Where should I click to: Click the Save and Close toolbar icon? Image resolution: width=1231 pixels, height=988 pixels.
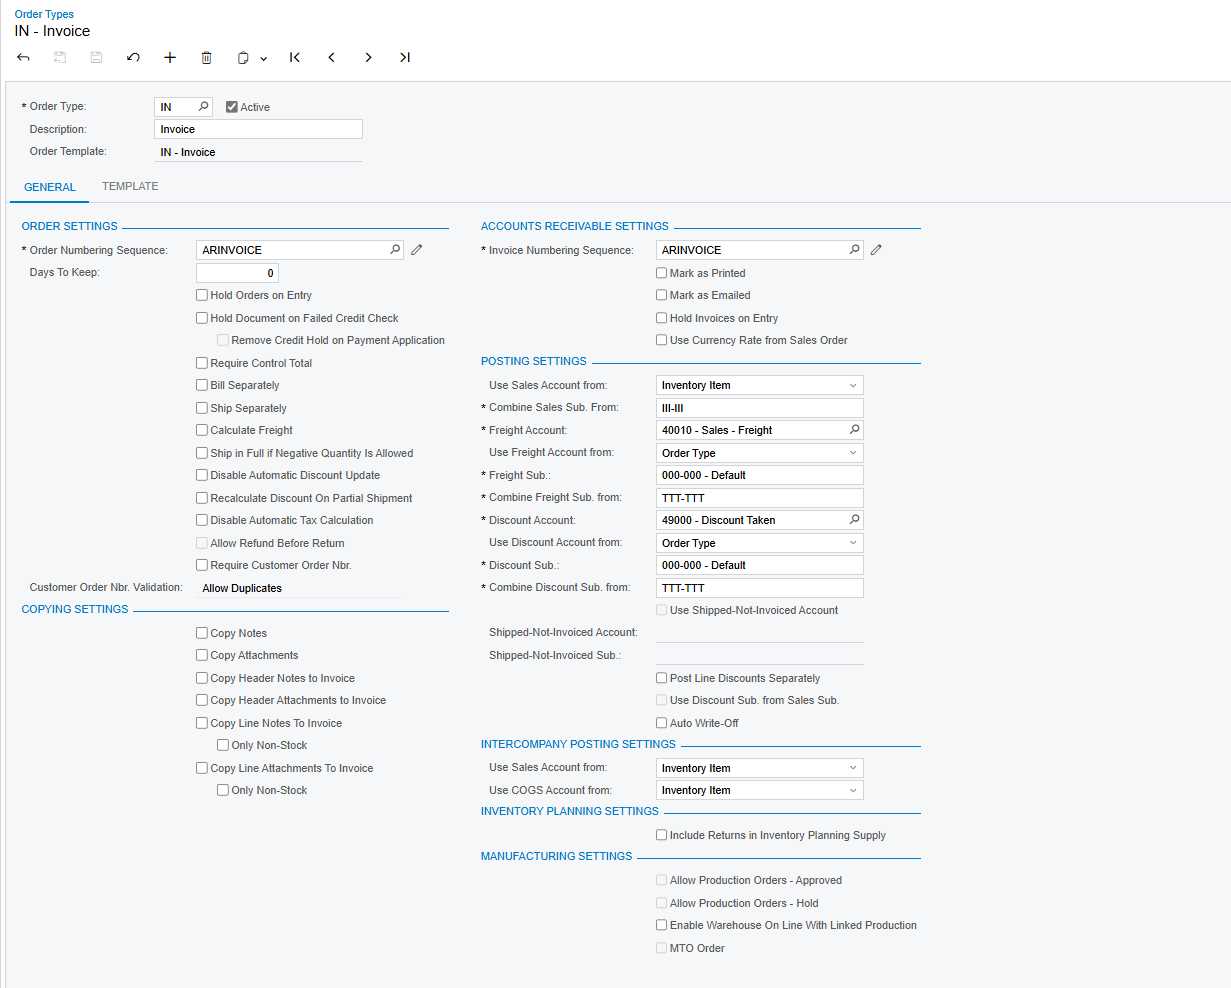pyautogui.click(x=60, y=58)
